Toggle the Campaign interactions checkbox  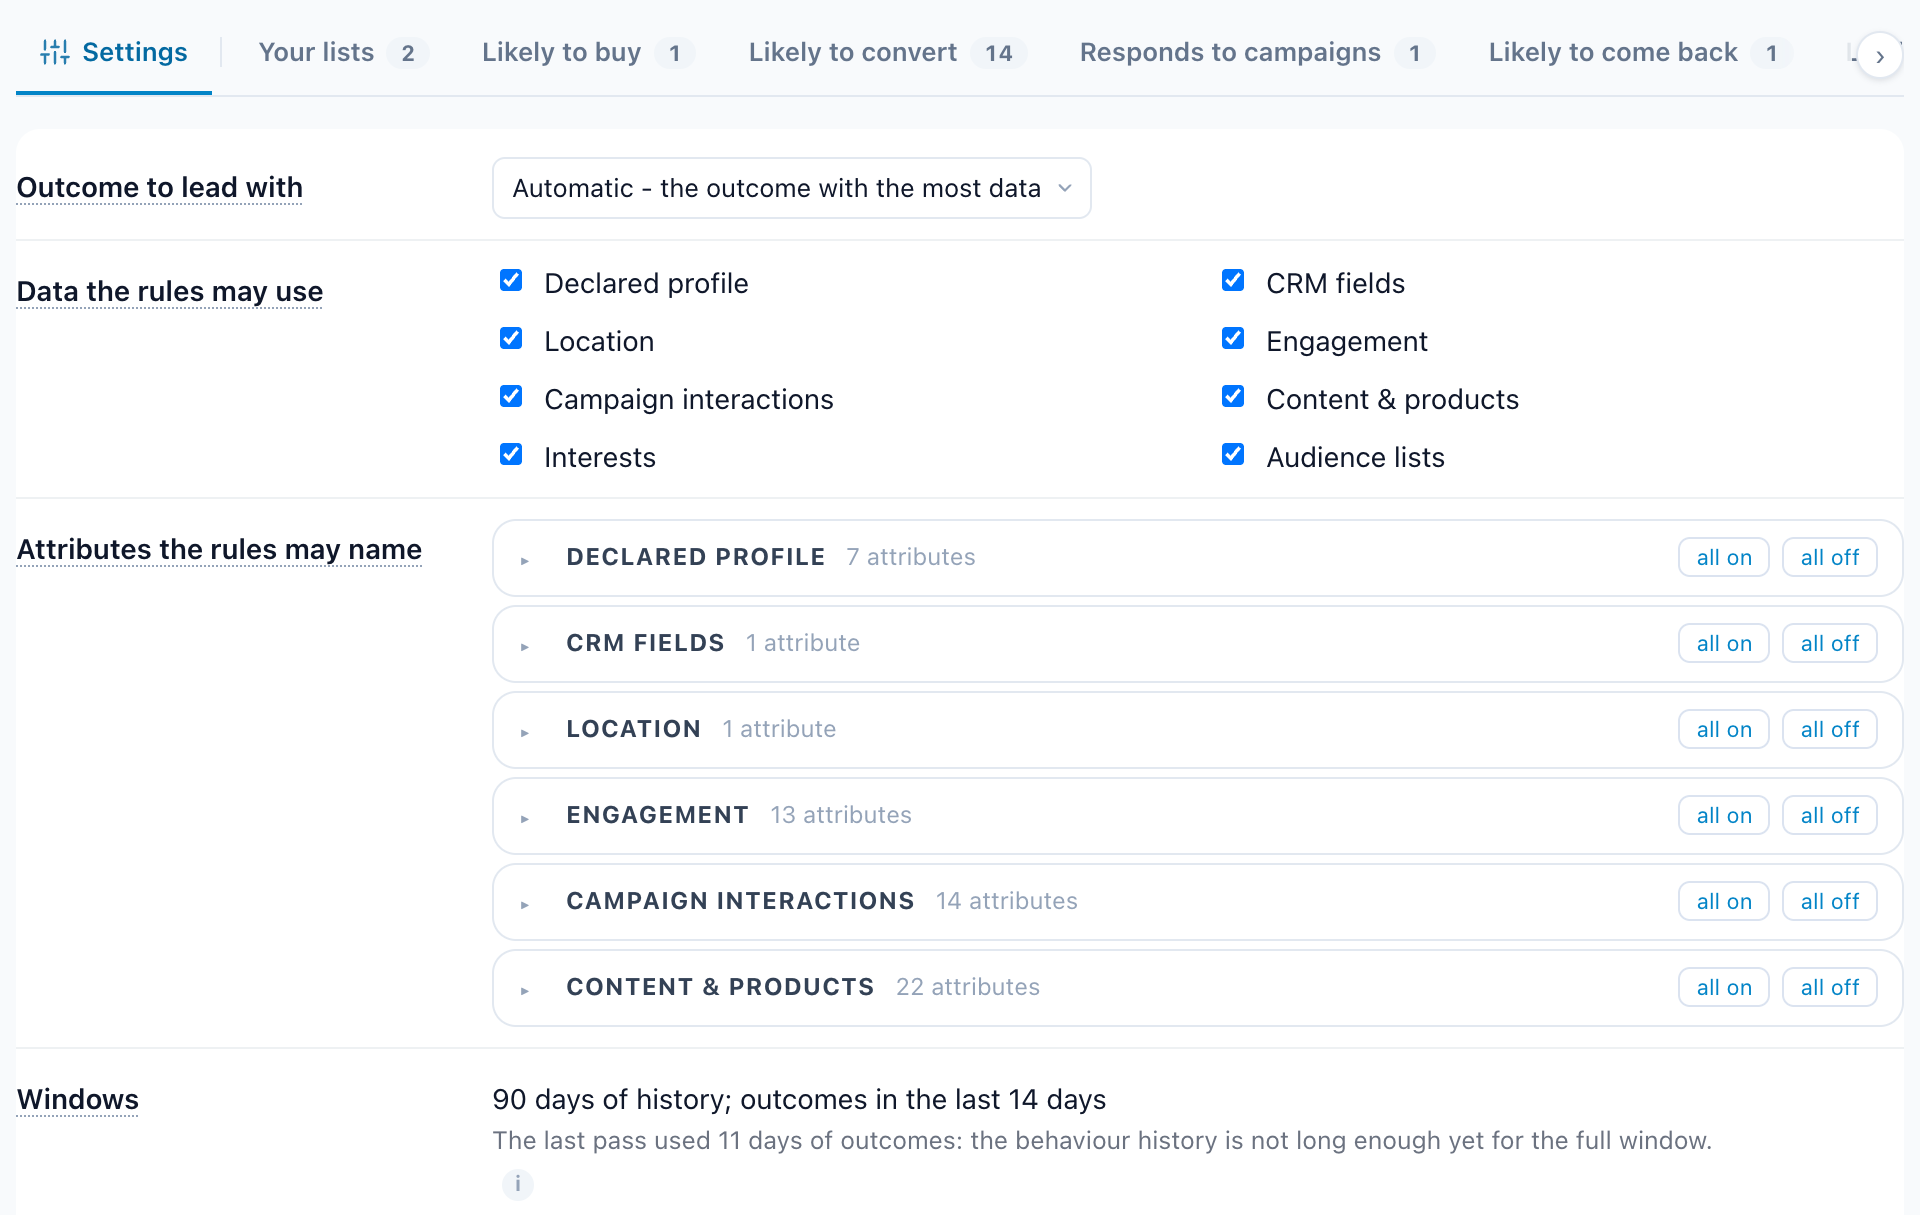(511, 397)
